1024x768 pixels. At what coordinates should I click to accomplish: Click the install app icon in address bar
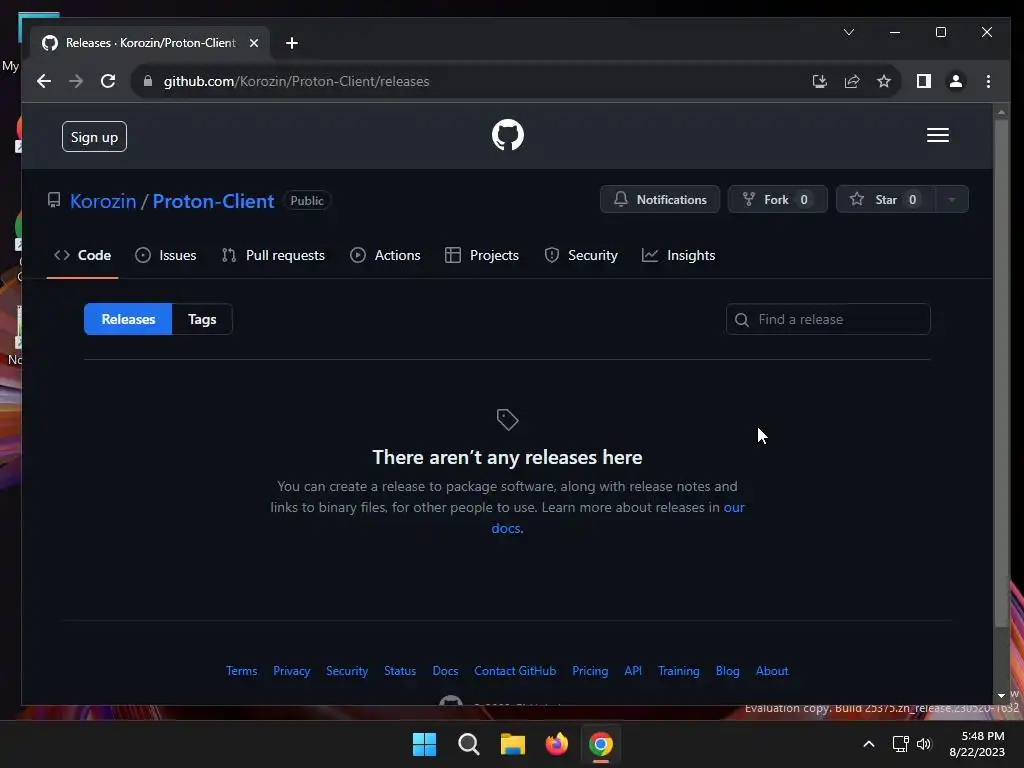(x=820, y=81)
